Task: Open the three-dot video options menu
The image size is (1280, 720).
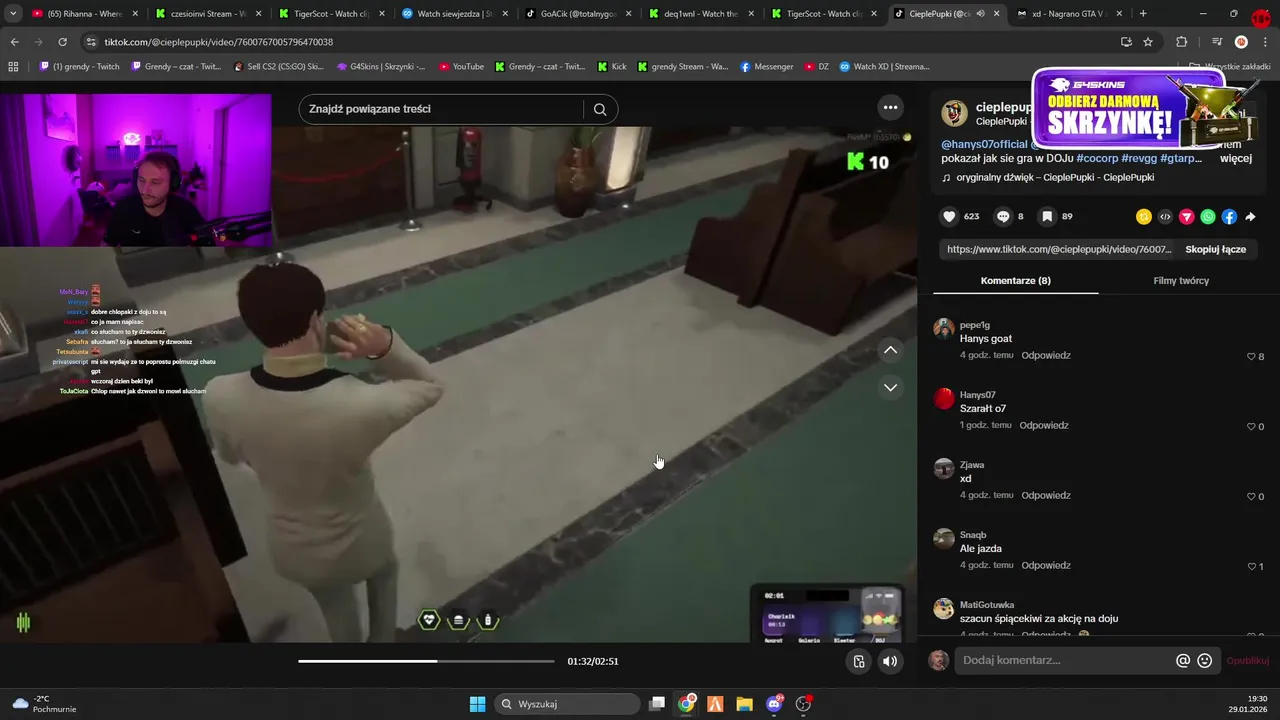Action: point(890,108)
